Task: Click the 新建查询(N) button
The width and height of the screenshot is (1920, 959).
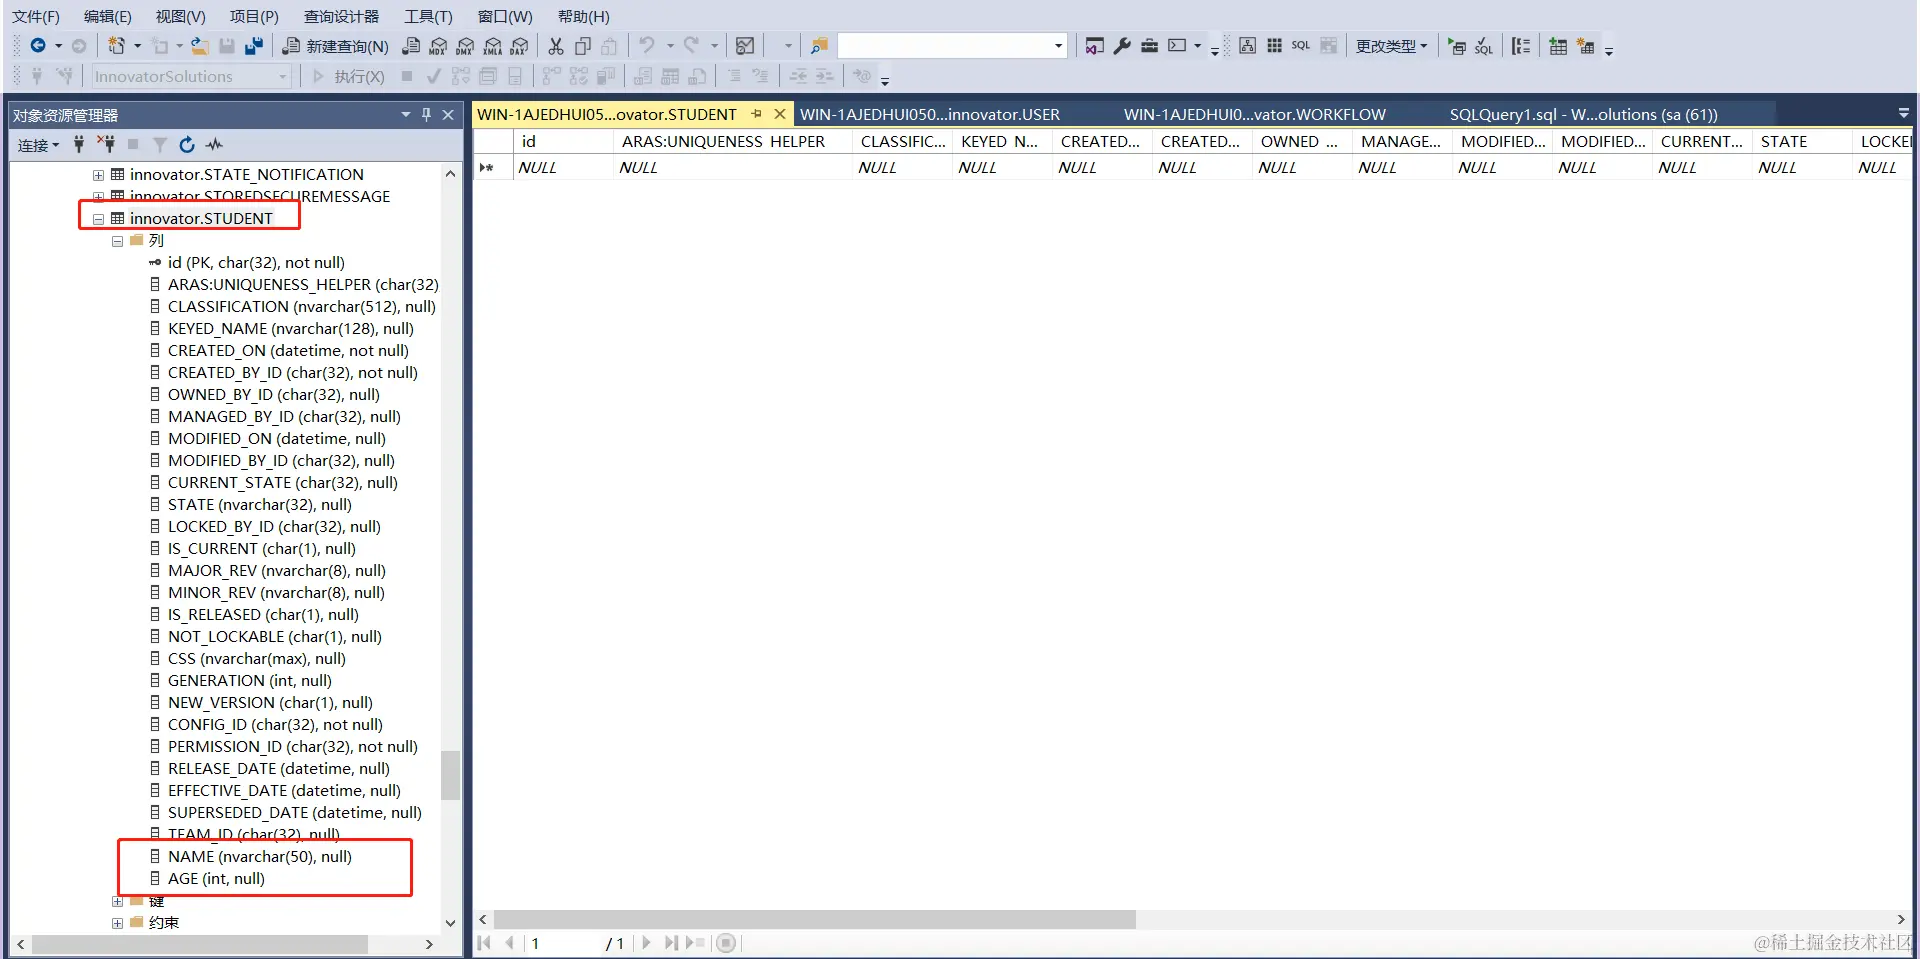Action: point(336,46)
